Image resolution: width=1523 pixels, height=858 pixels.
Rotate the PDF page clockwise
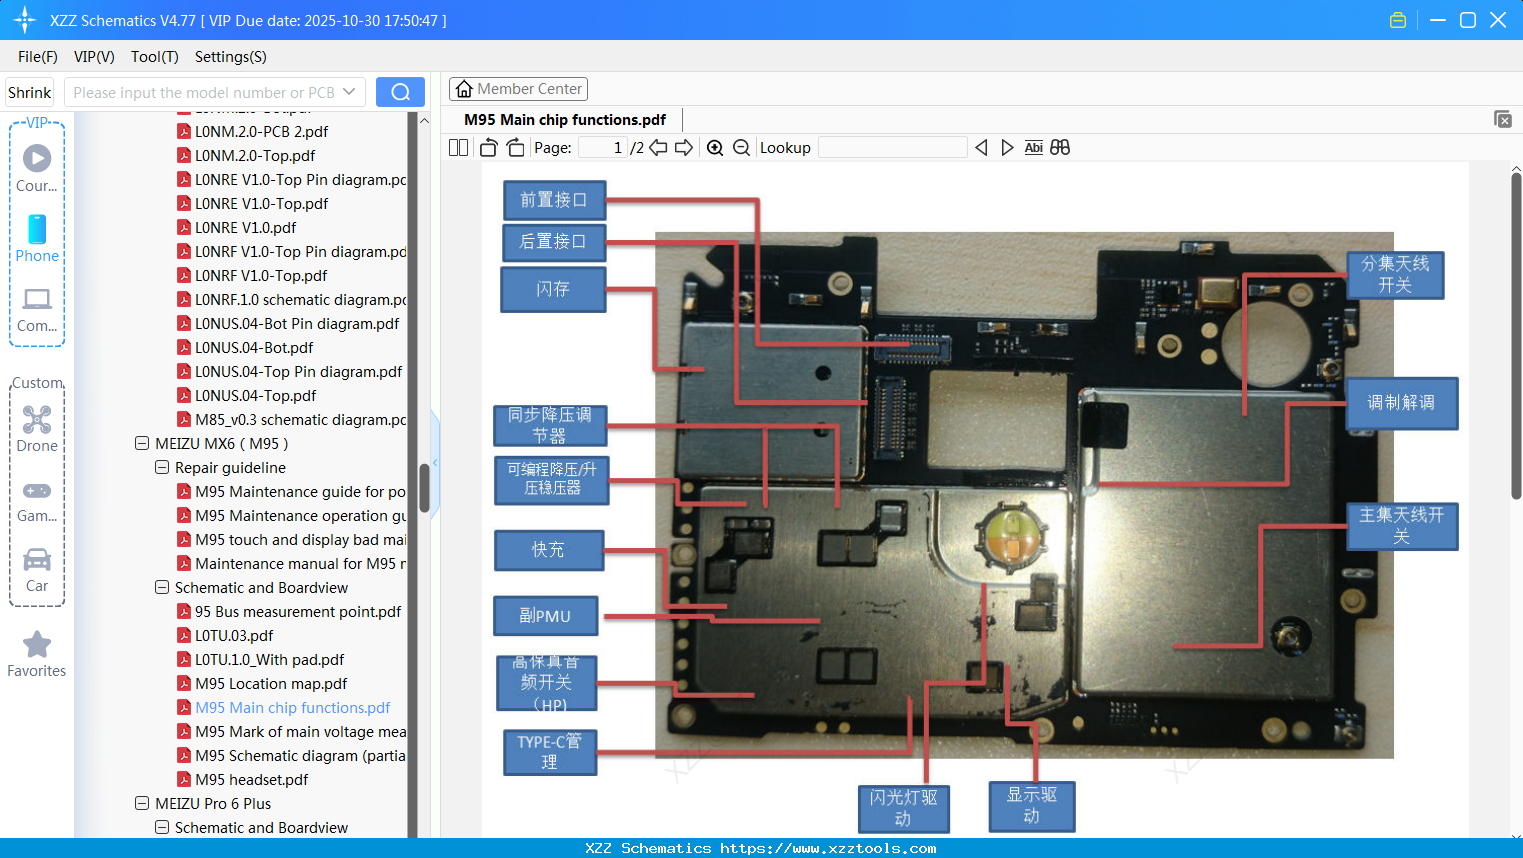point(515,147)
